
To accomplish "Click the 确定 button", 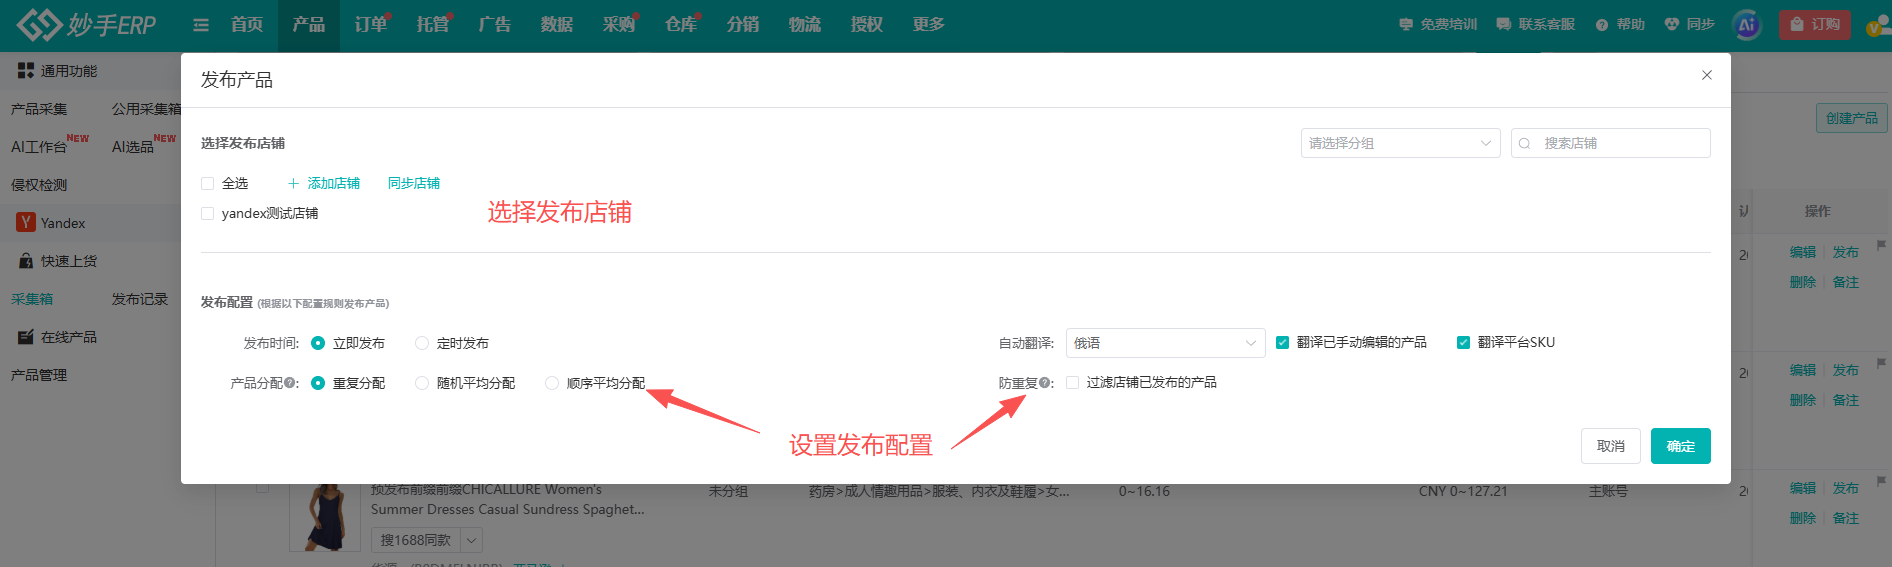I will (1681, 446).
